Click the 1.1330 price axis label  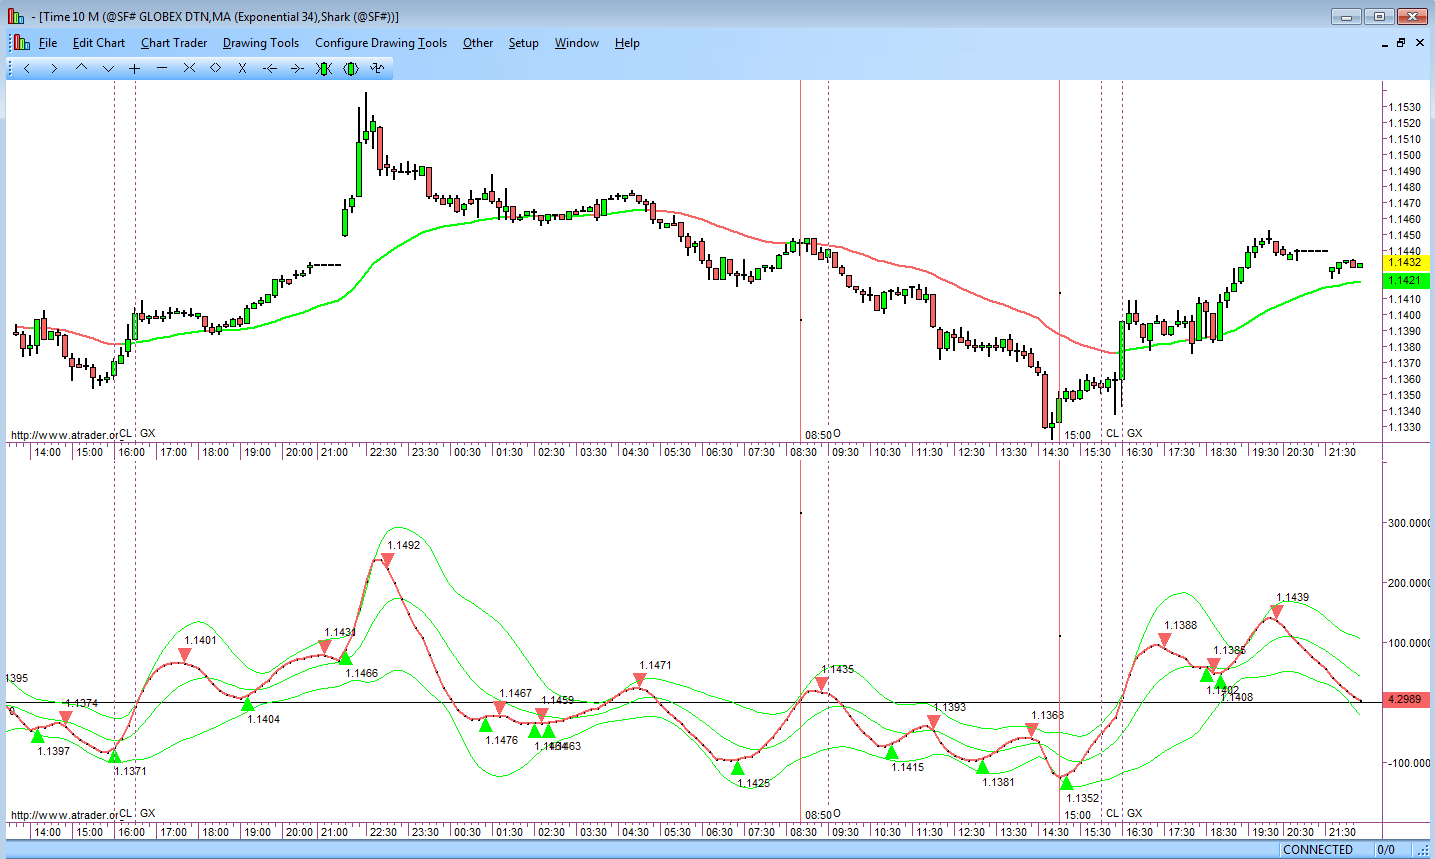click(1405, 427)
